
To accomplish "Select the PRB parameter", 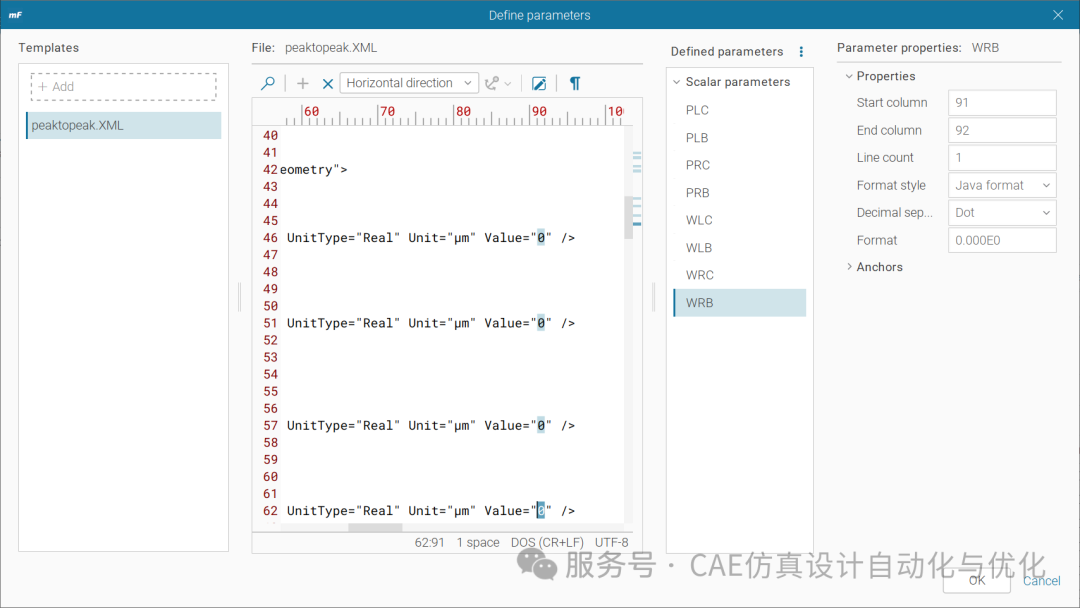I will click(740, 193).
